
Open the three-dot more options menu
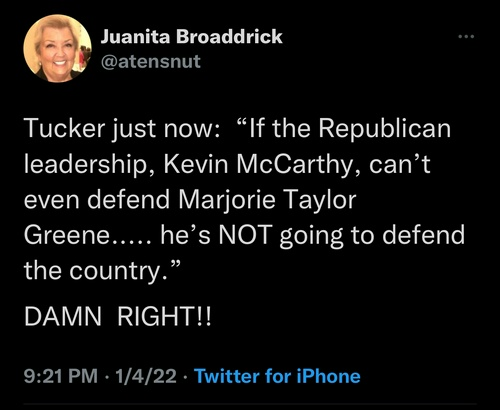click(x=466, y=36)
